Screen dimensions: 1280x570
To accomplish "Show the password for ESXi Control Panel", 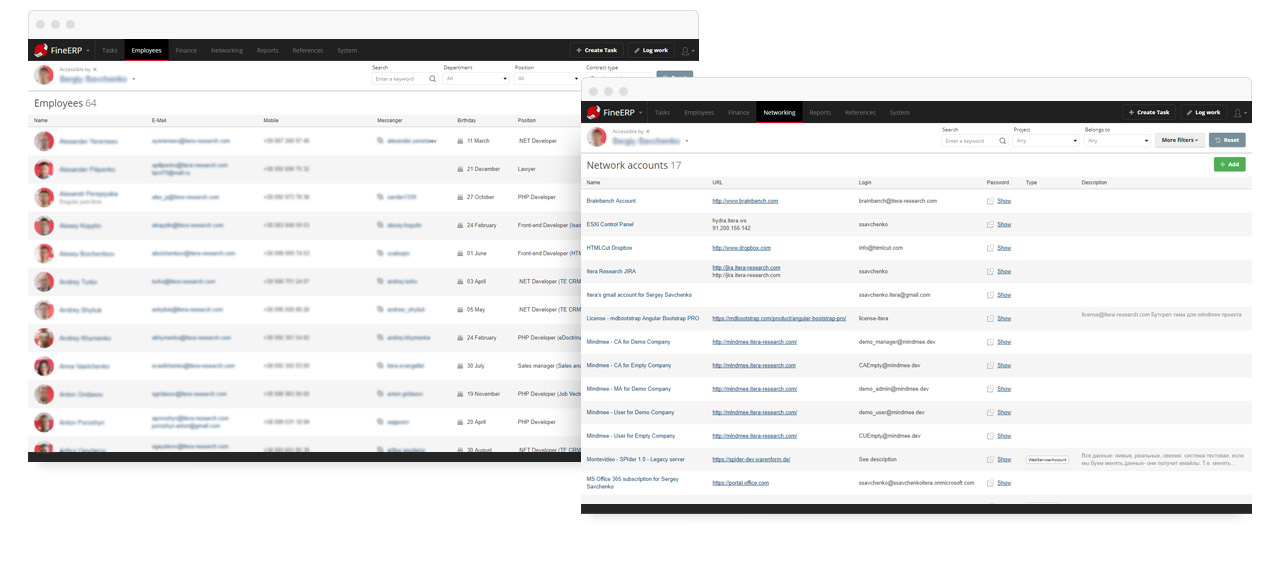I will tap(1004, 225).
